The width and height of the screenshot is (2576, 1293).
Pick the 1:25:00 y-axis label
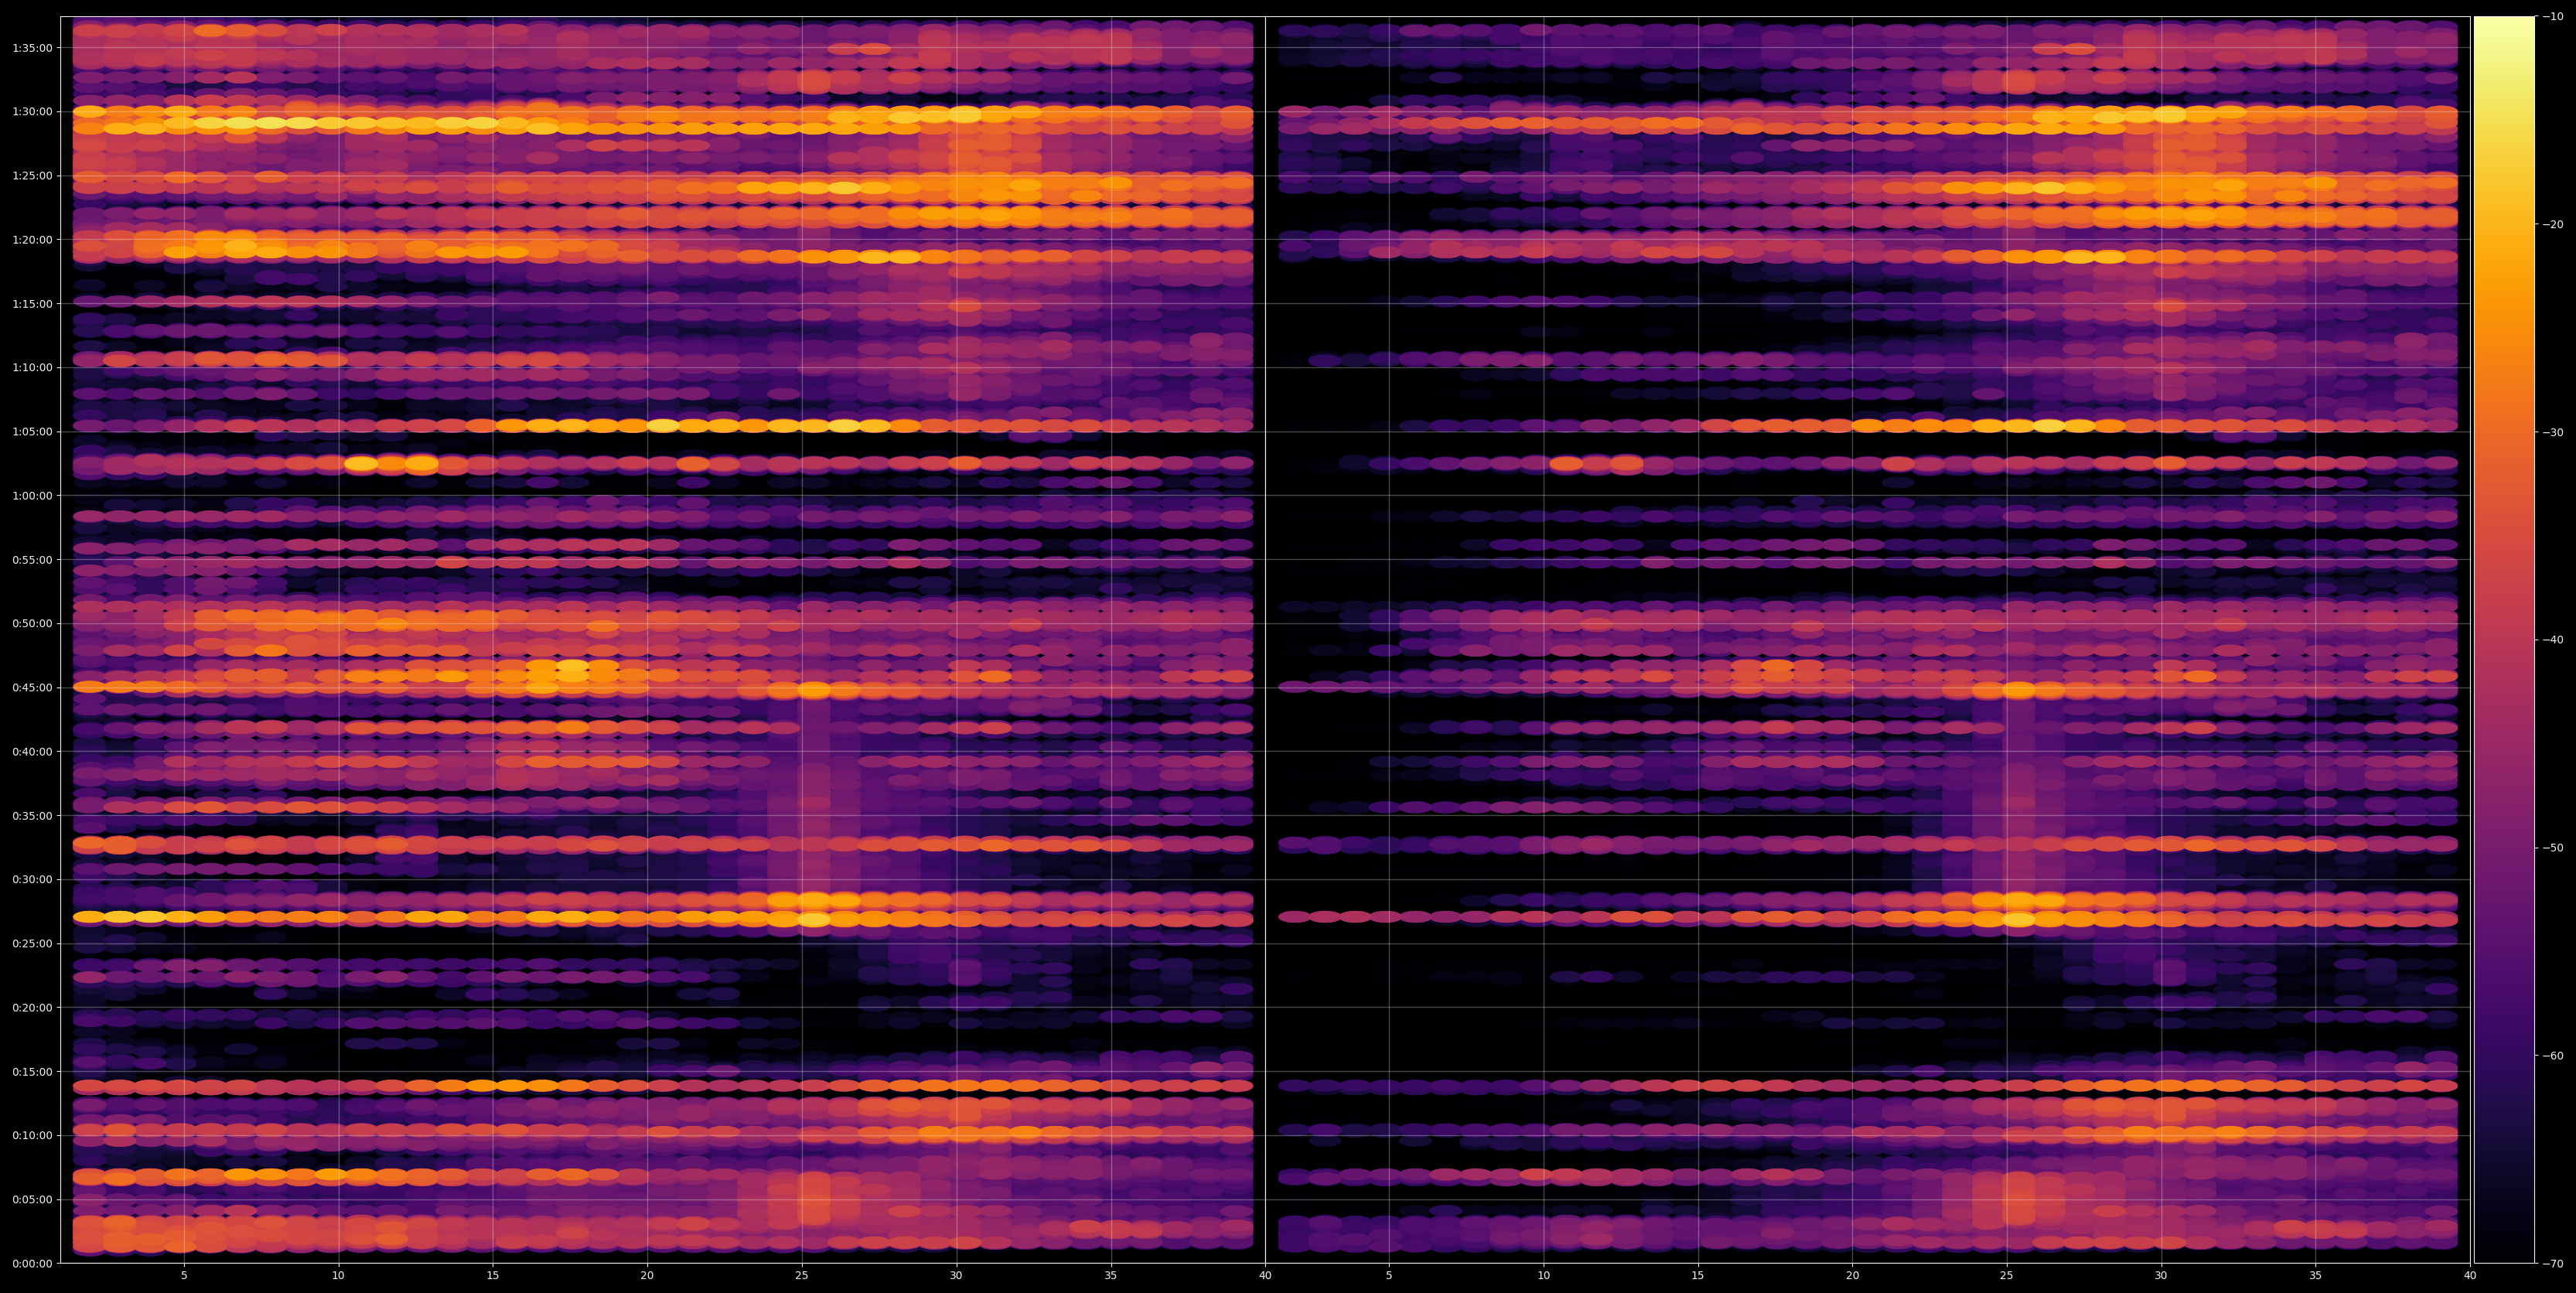[32, 176]
